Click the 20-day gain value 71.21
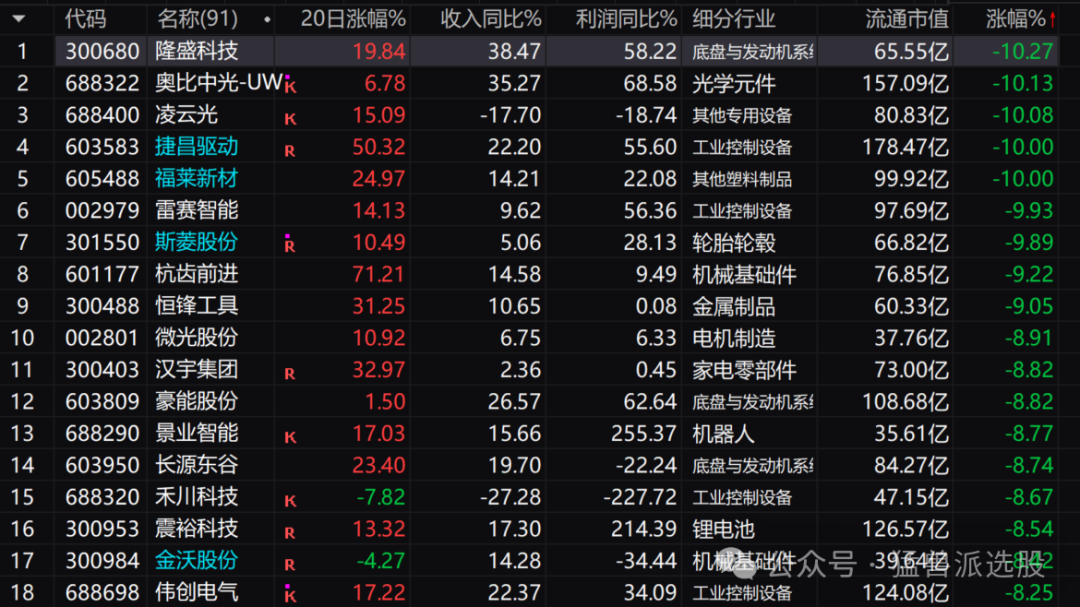 (379, 274)
